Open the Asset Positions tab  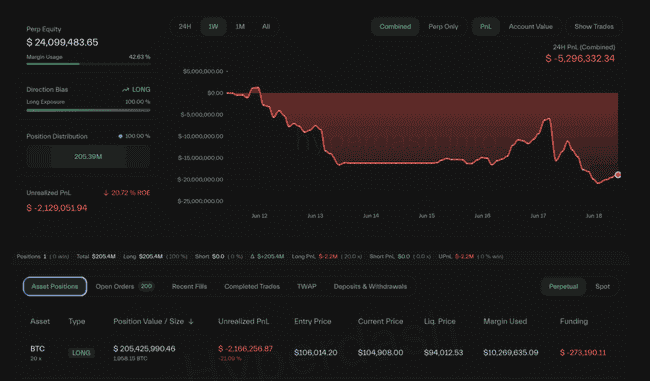(55, 286)
